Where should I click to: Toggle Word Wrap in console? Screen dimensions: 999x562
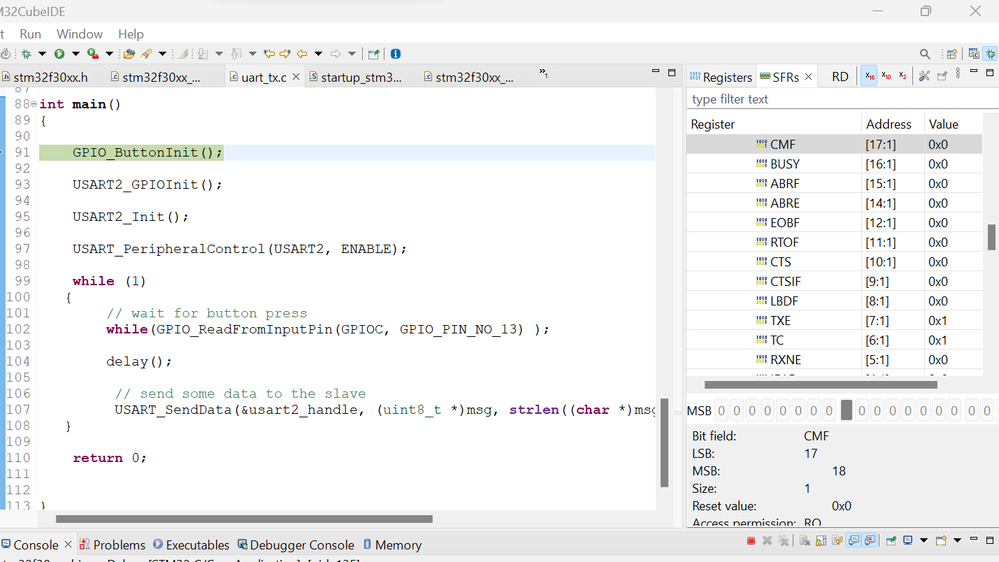click(x=837, y=541)
